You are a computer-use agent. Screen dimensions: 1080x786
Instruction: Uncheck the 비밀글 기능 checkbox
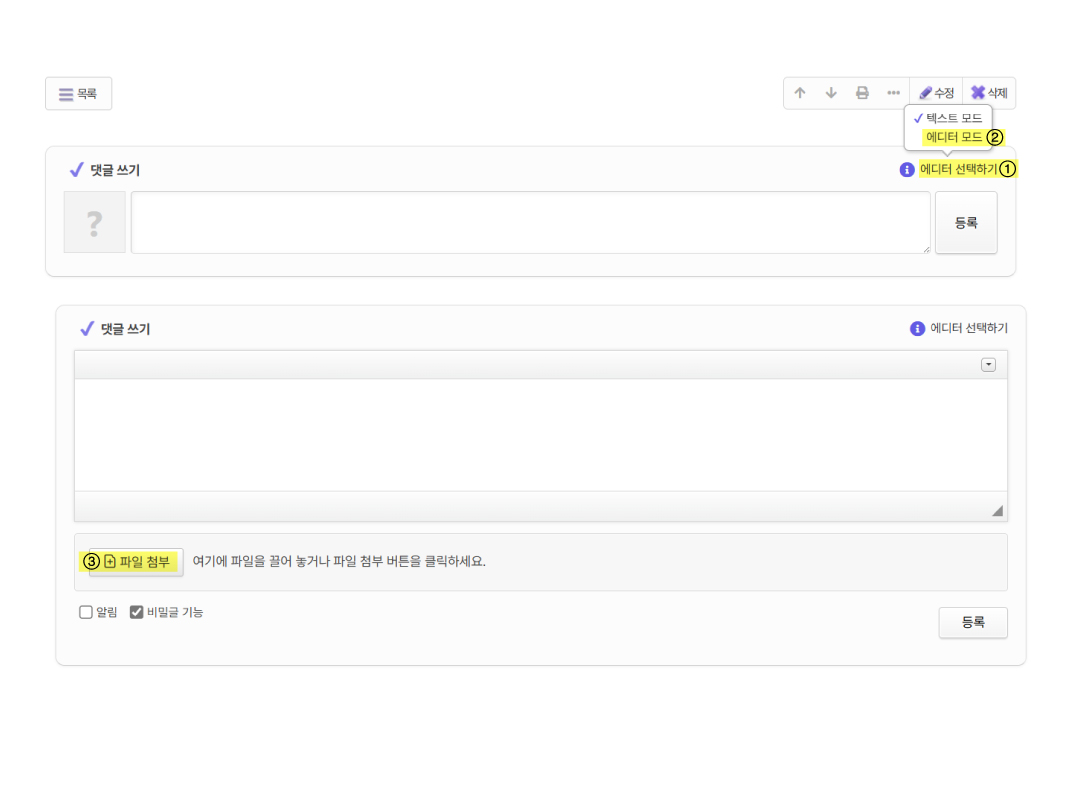[137, 612]
